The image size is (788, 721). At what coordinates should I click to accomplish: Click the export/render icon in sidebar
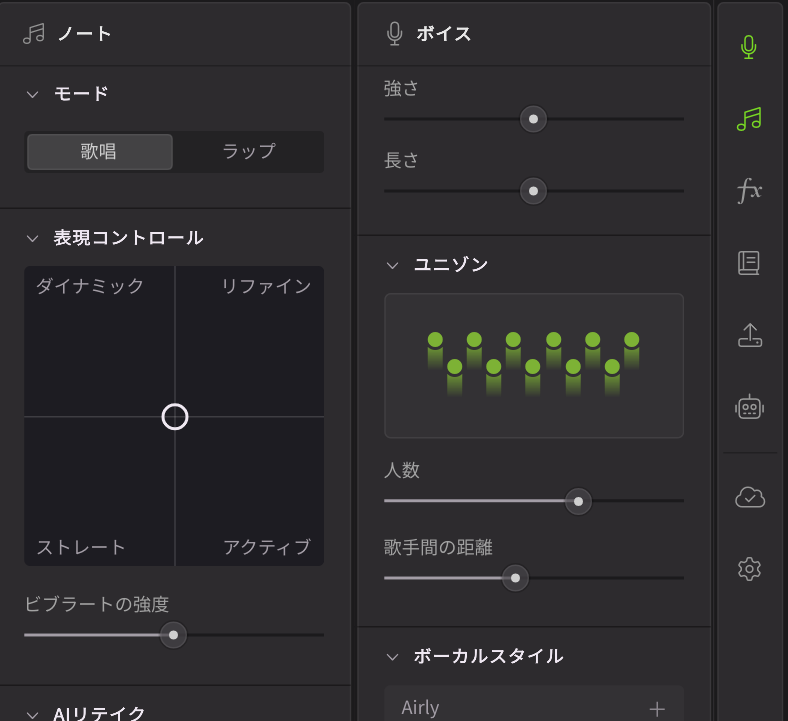749,336
